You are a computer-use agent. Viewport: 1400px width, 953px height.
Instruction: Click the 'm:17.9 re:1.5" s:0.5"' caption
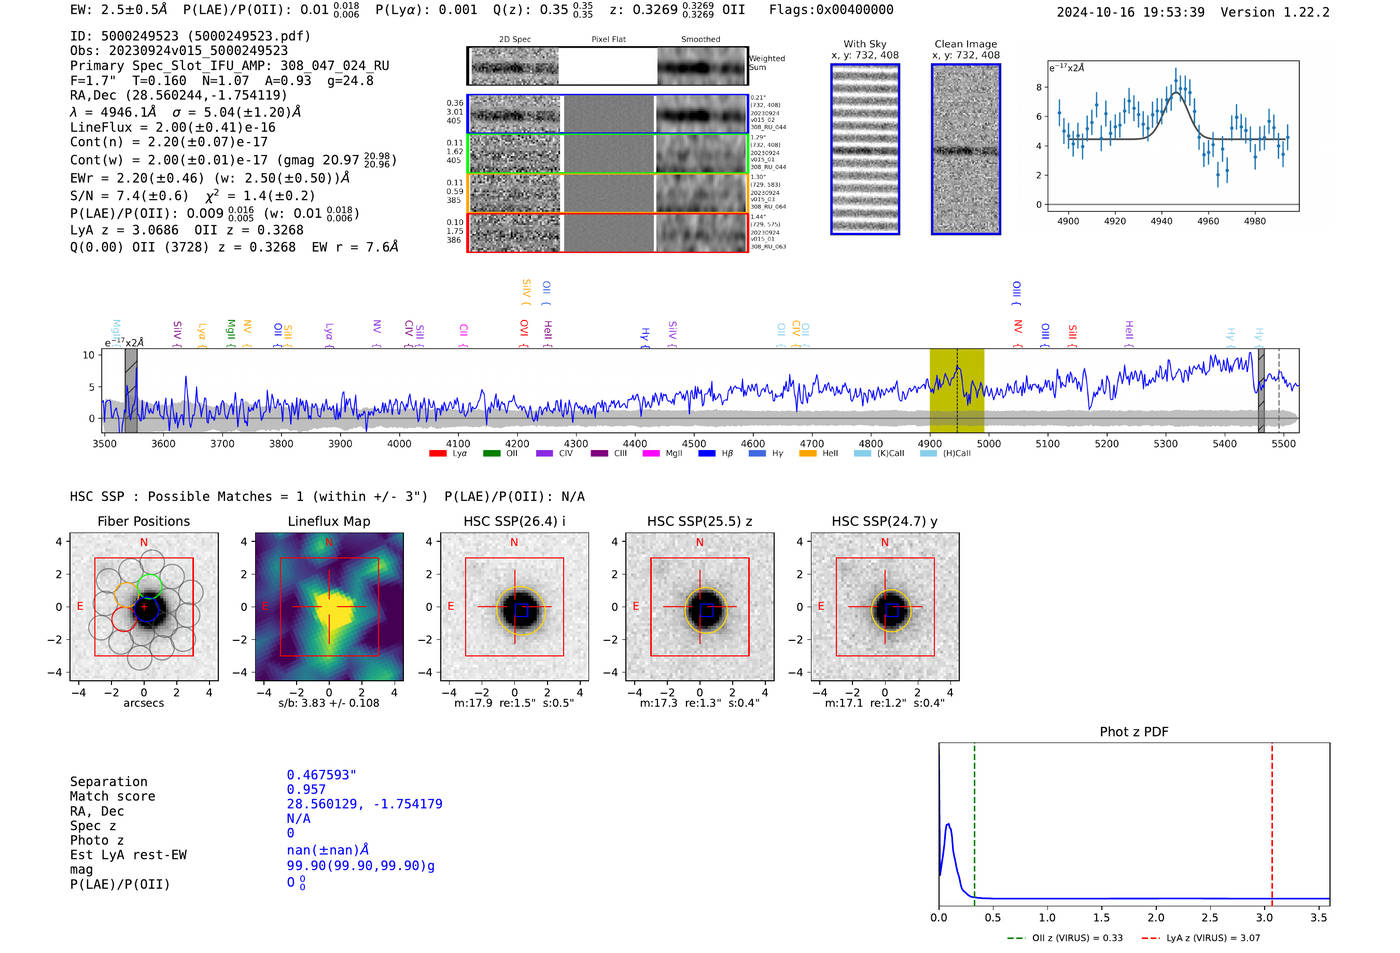pyautogui.click(x=514, y=703)
